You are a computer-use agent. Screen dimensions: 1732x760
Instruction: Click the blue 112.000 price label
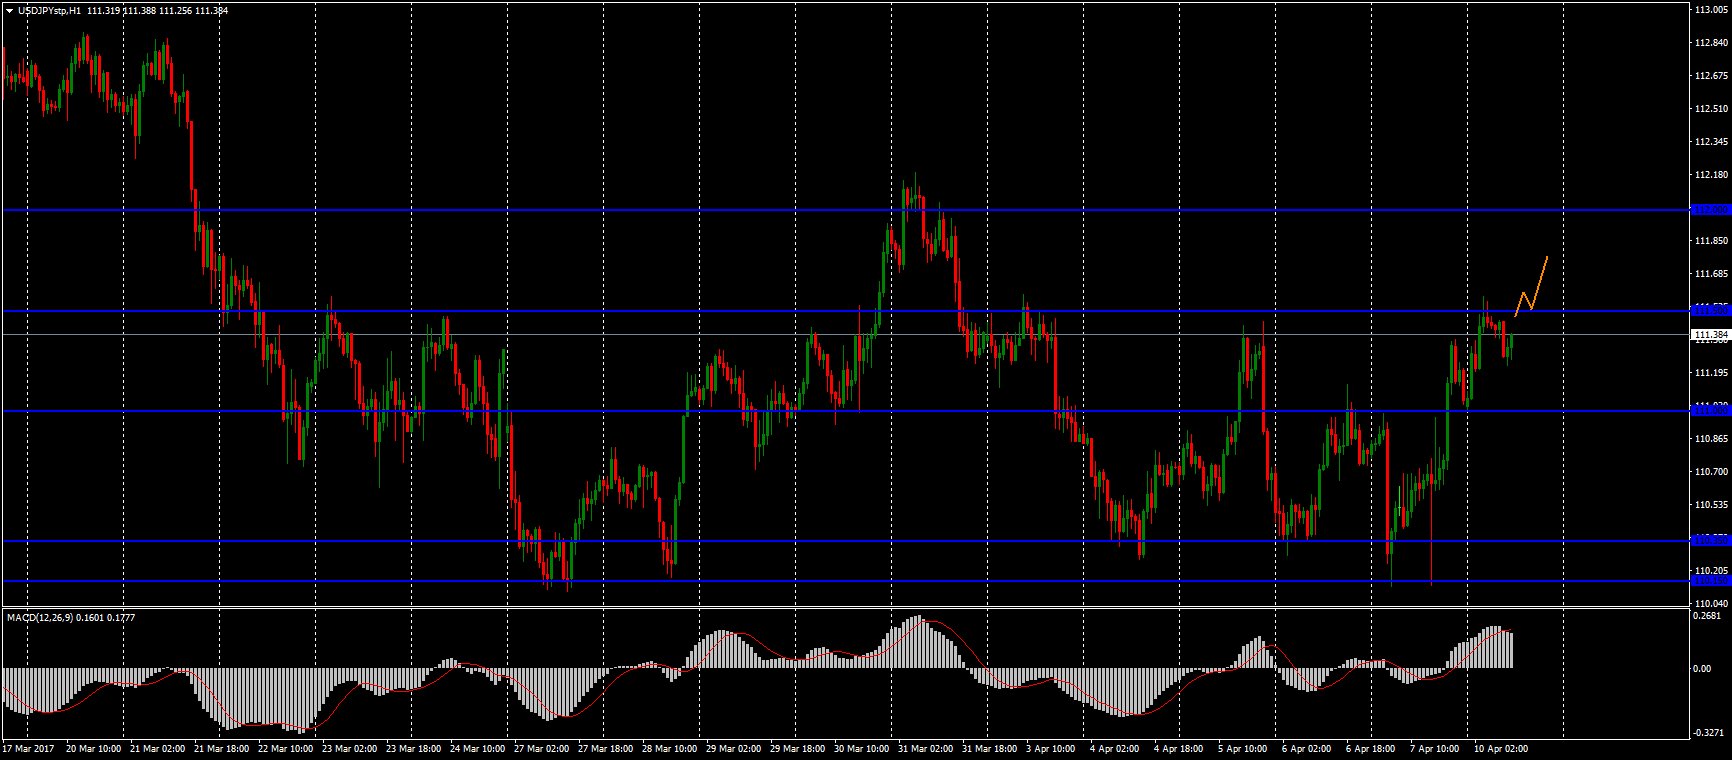coord(1710,209)
